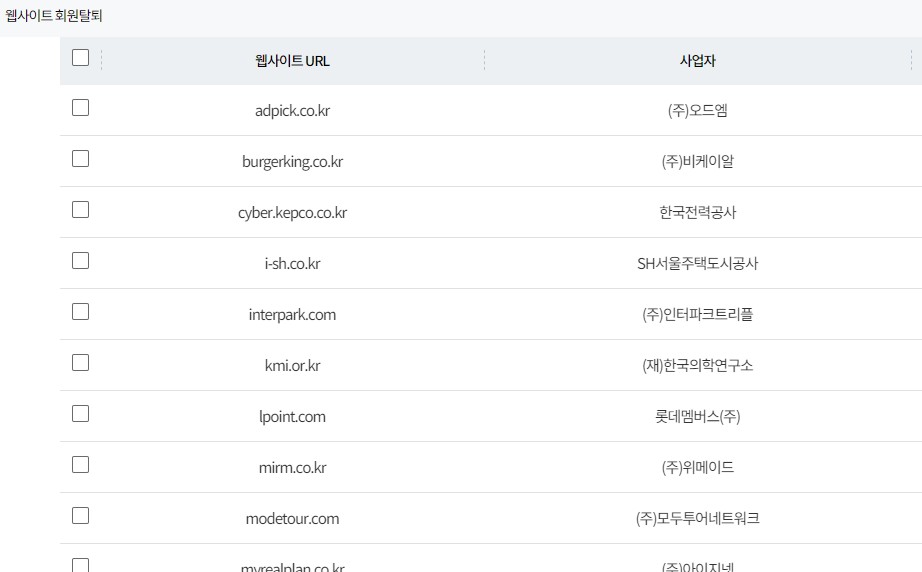922x572 pixels.
Task: Select the modetour.com URL cell
Action: click(x=292, y=519)
